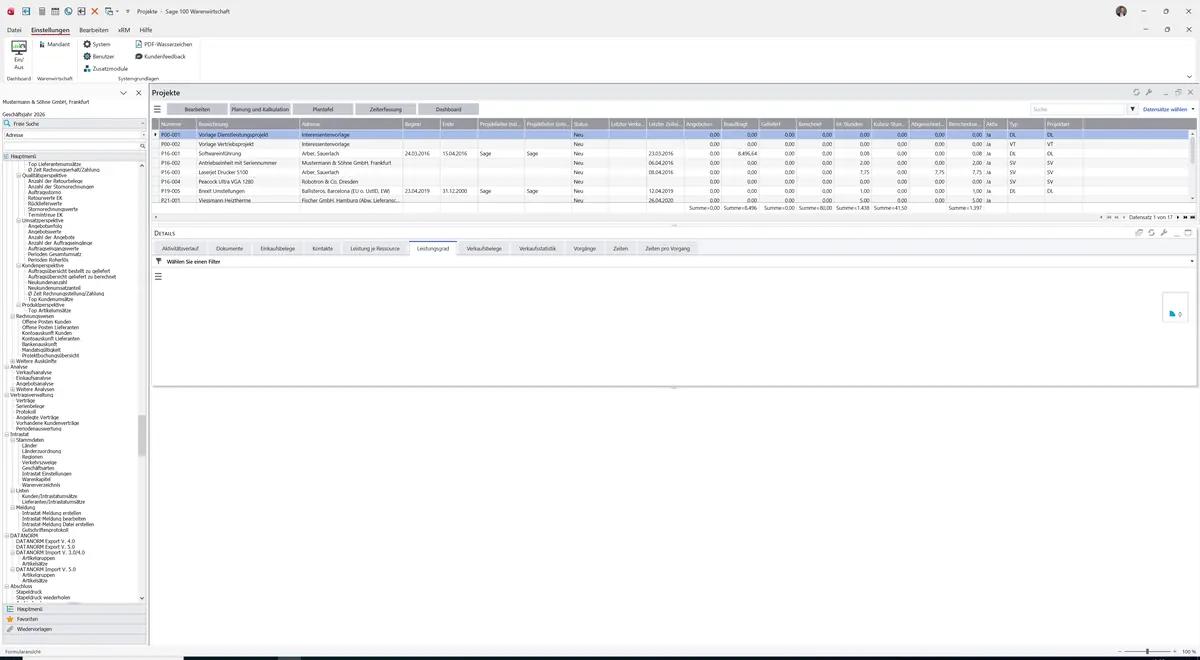
Task: Toggle the Dashboard Ein/Aus ribbon button
Action: coord(19,55)
